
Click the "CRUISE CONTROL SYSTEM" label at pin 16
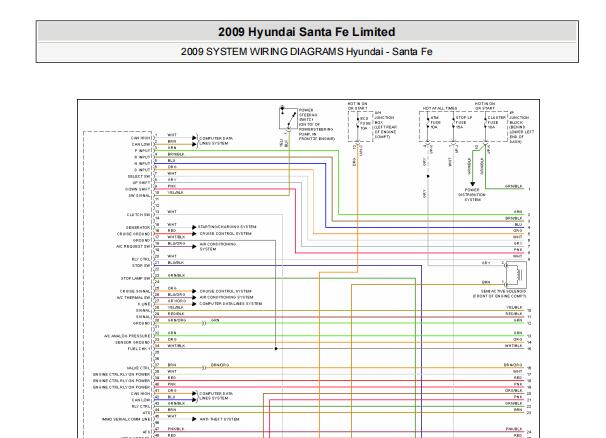click(x=226, y=233)
